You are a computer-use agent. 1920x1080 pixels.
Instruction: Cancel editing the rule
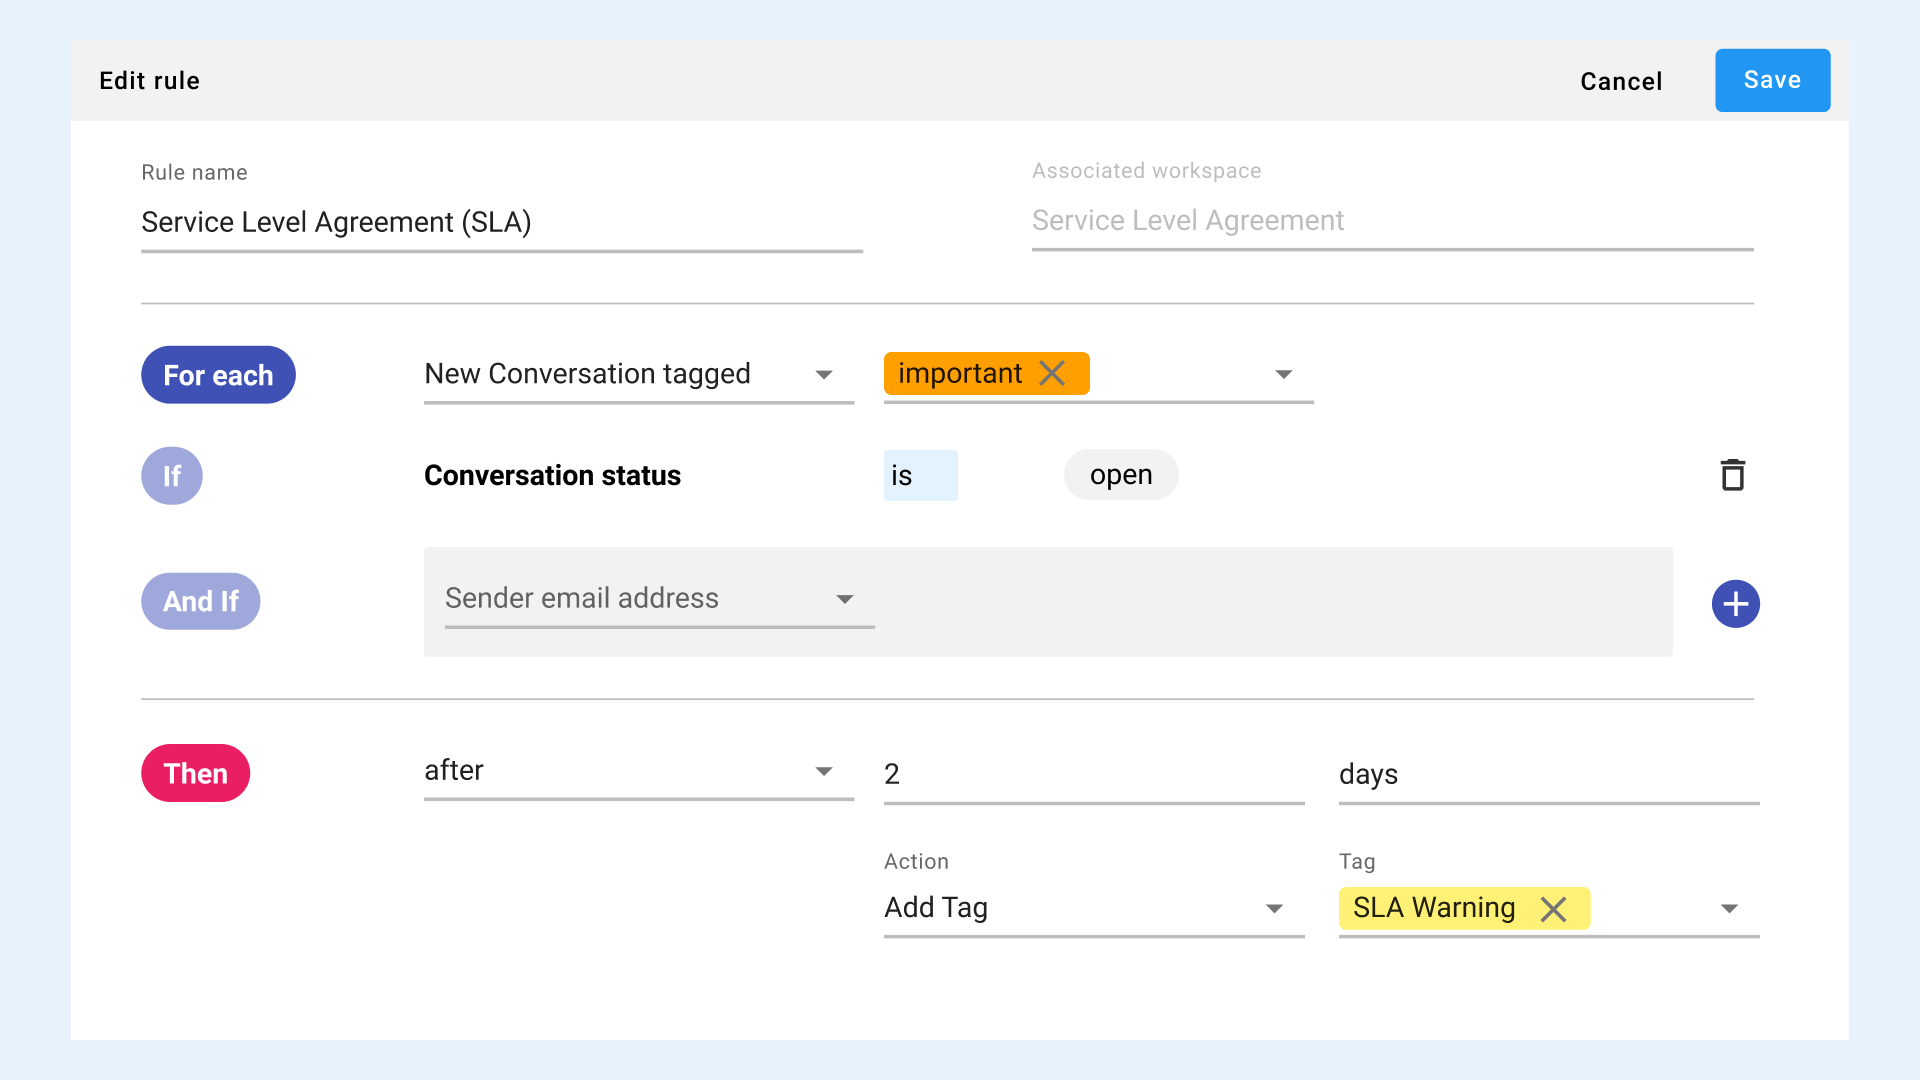pos(1620,82)
